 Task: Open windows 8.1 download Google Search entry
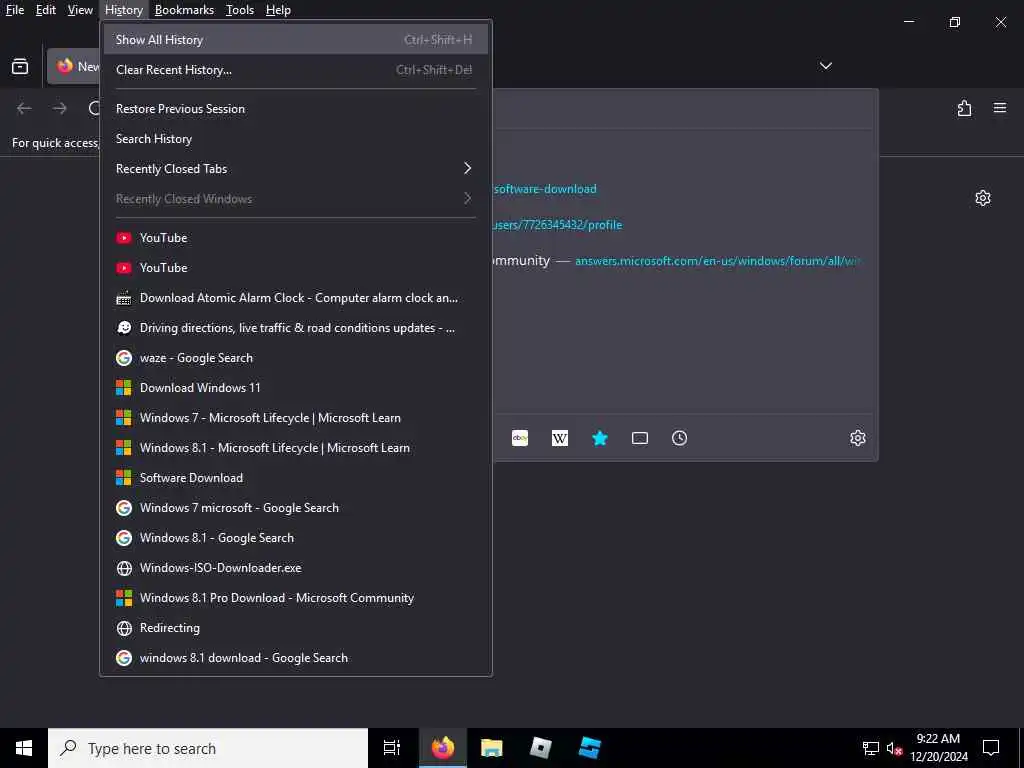click(x=295, y=659)
